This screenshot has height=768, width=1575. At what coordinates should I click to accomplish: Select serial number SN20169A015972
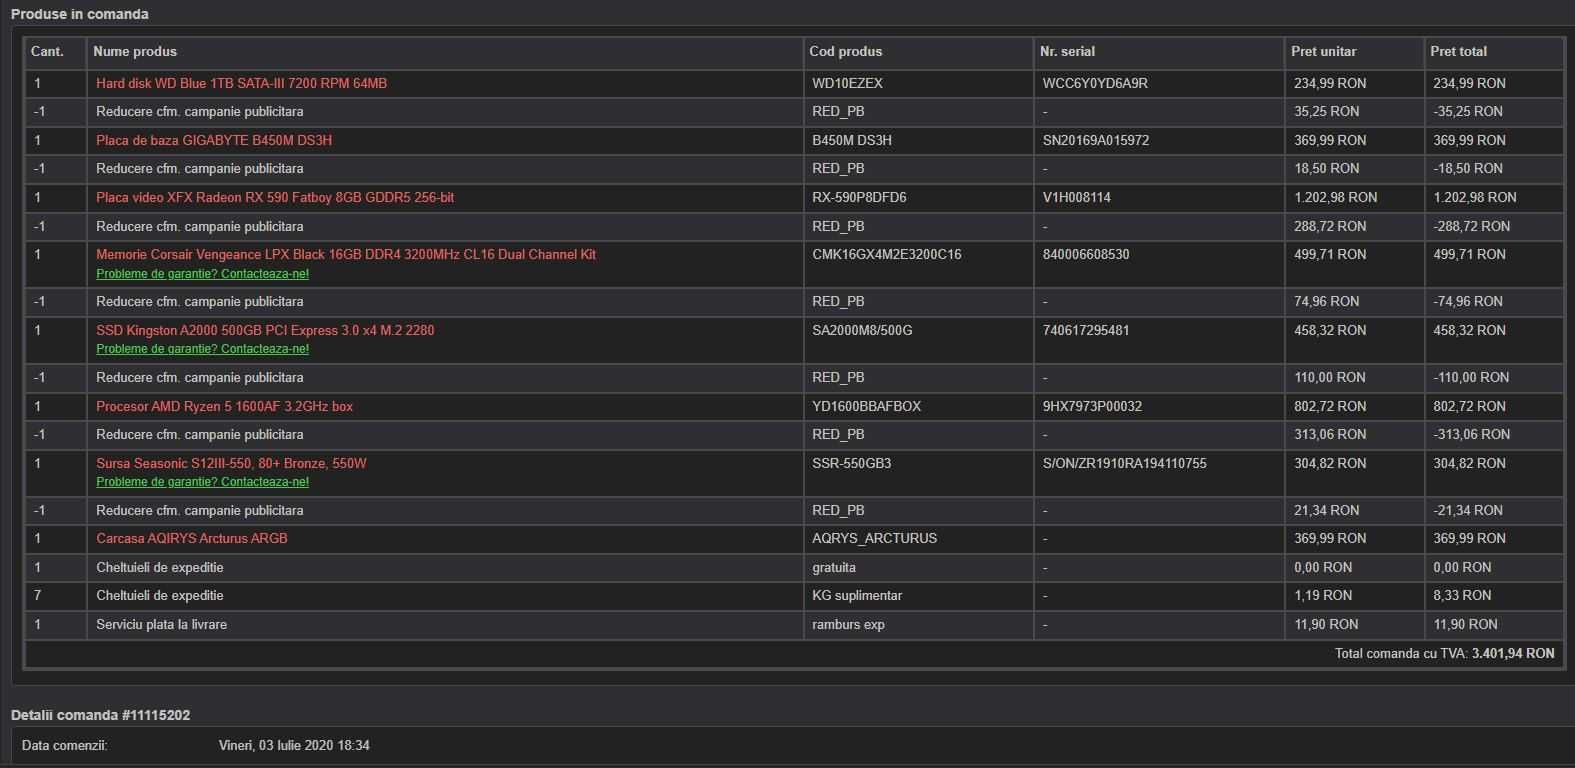(1096, 140)
